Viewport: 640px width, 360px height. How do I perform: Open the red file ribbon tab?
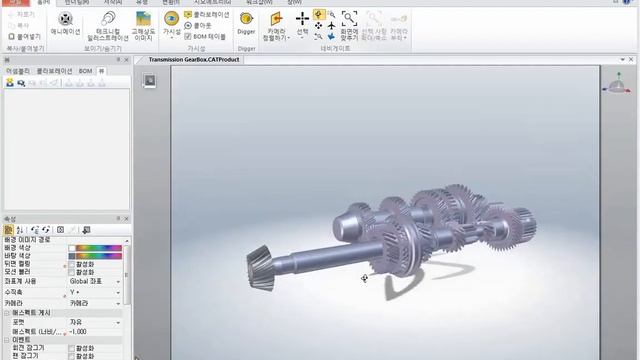pos(15,2)
